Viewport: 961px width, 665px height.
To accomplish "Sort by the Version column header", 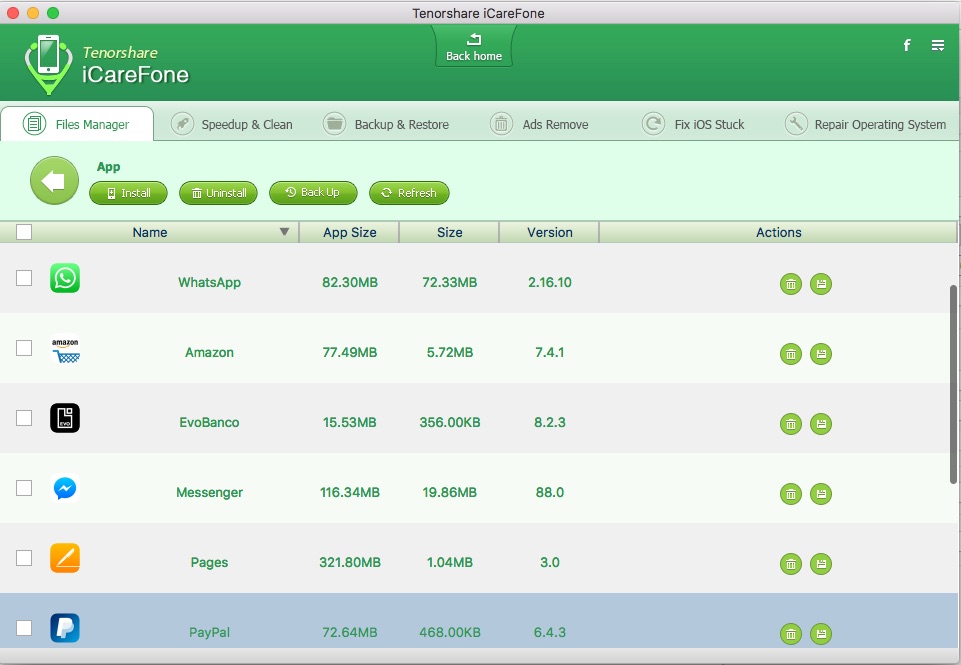I will (550, 232).
